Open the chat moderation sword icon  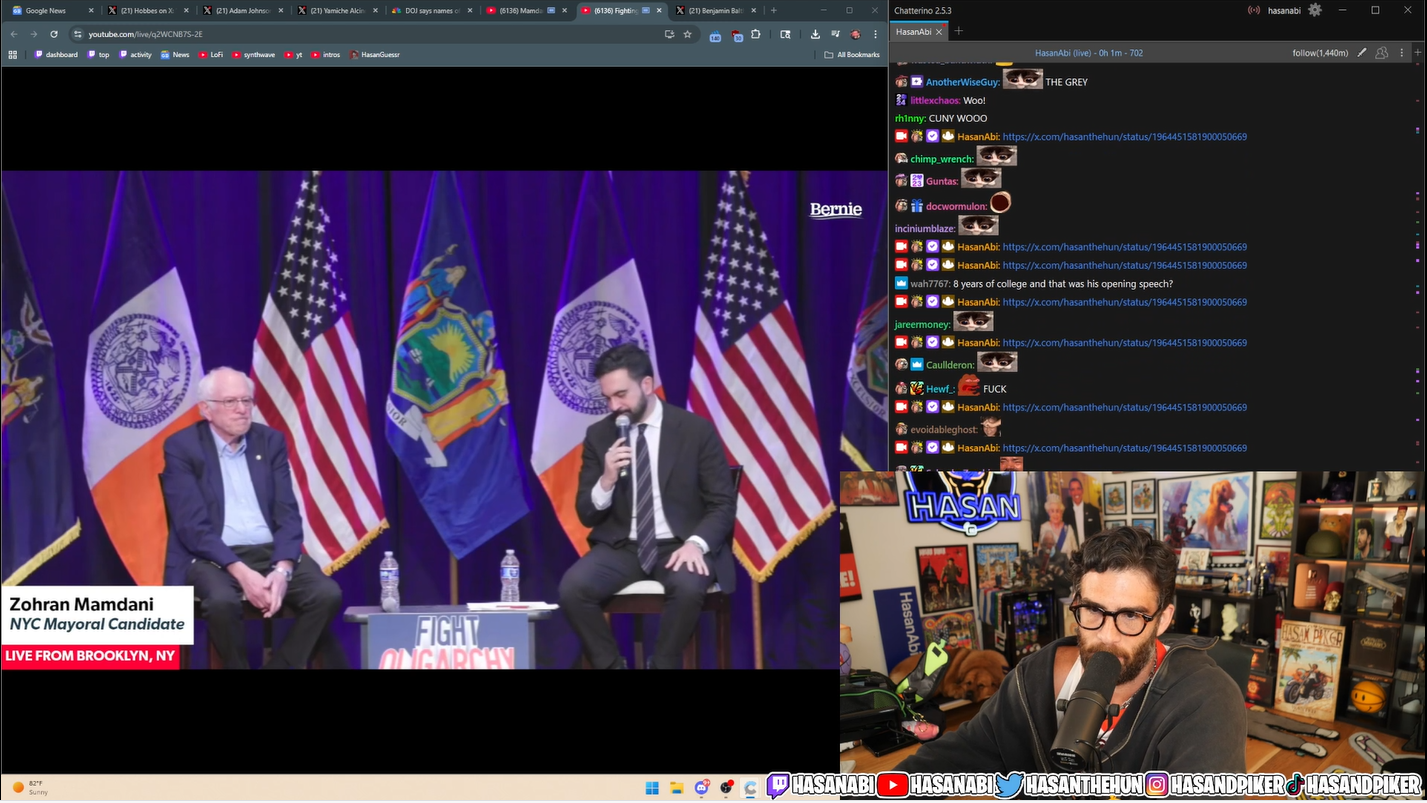1361,53
